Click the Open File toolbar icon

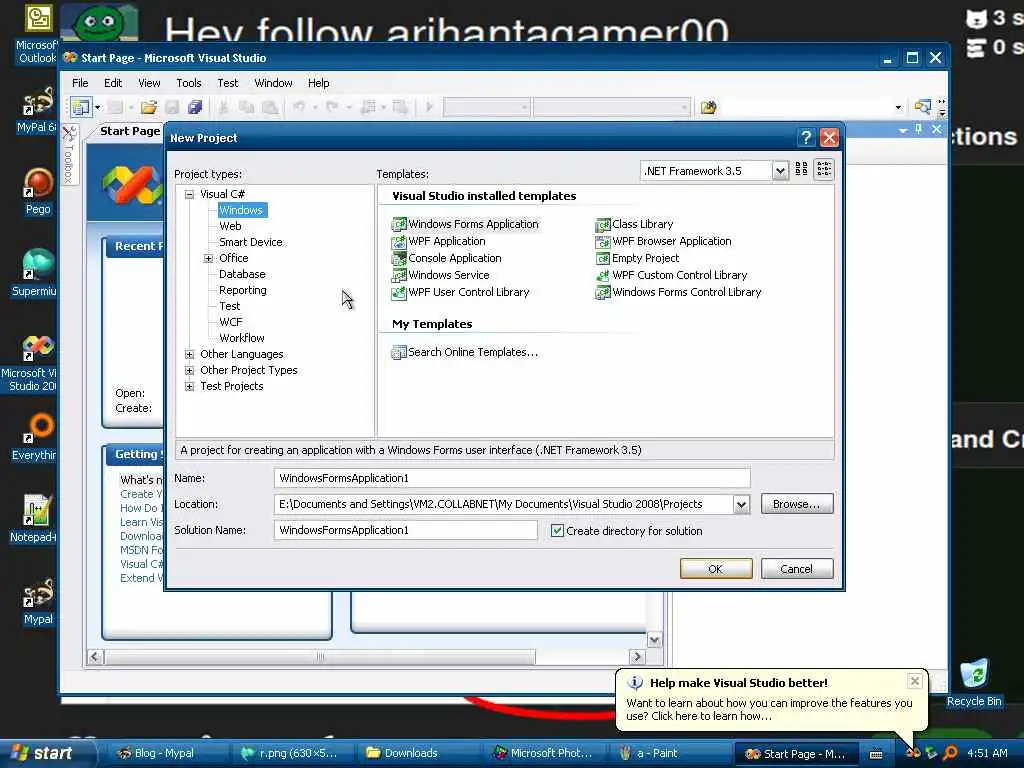(x=149, y=106)
